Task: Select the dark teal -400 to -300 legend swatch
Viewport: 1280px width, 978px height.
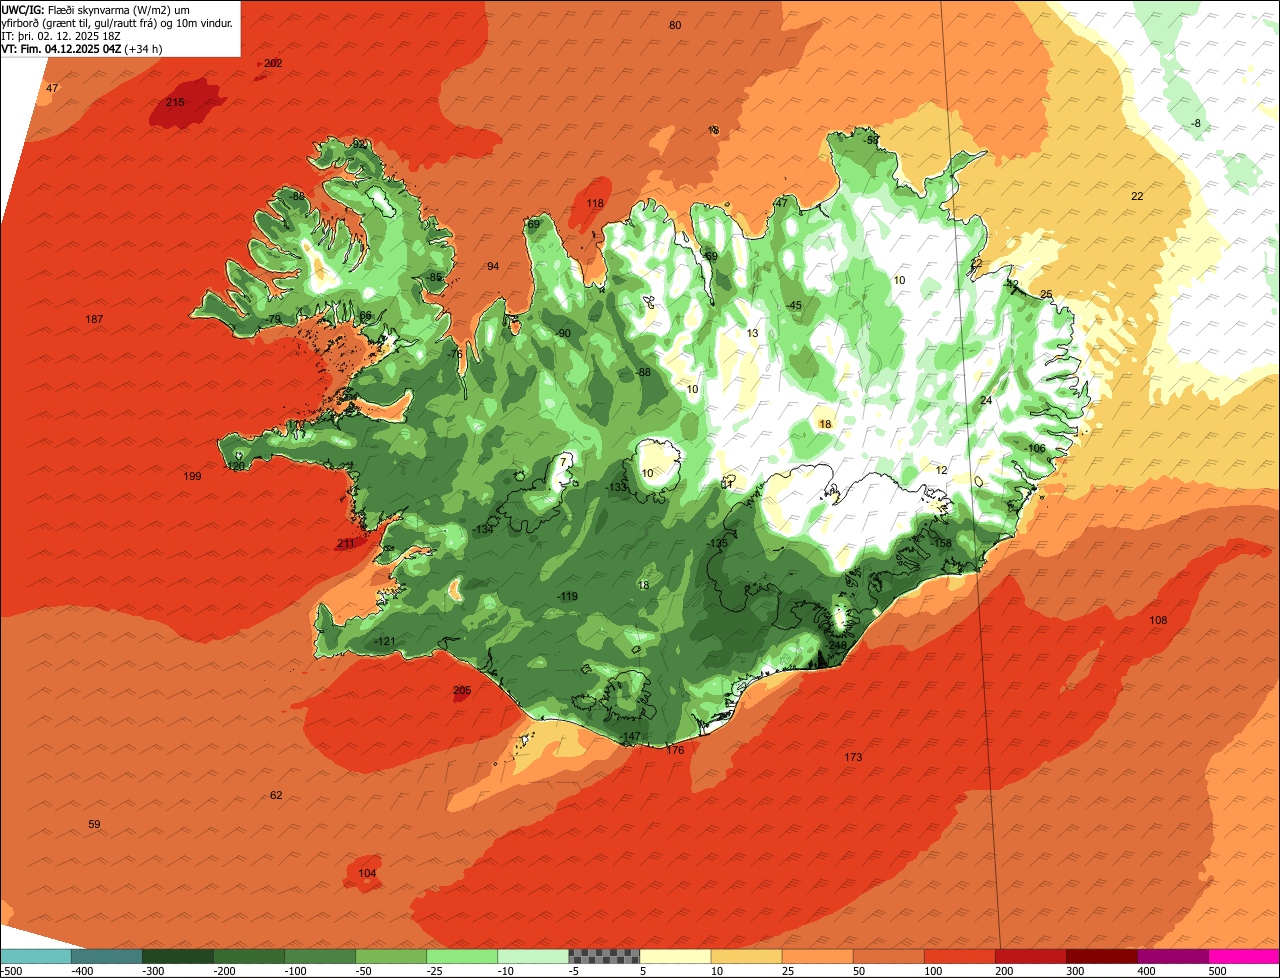Action: click(106, 956)
